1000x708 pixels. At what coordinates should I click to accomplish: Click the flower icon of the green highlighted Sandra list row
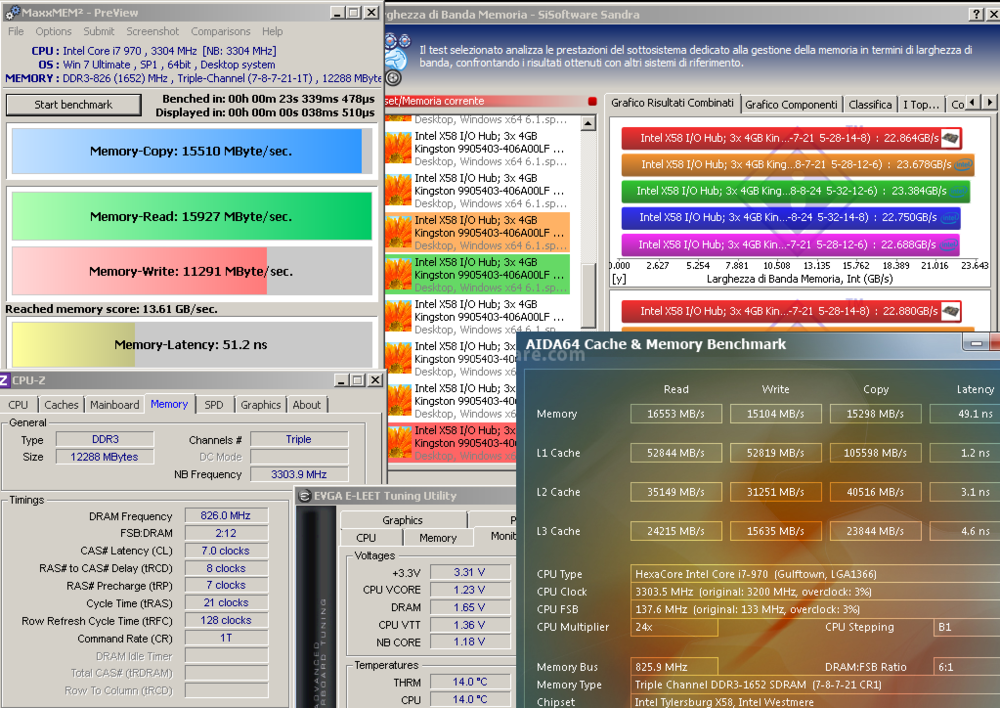click(x=399, y=274)
